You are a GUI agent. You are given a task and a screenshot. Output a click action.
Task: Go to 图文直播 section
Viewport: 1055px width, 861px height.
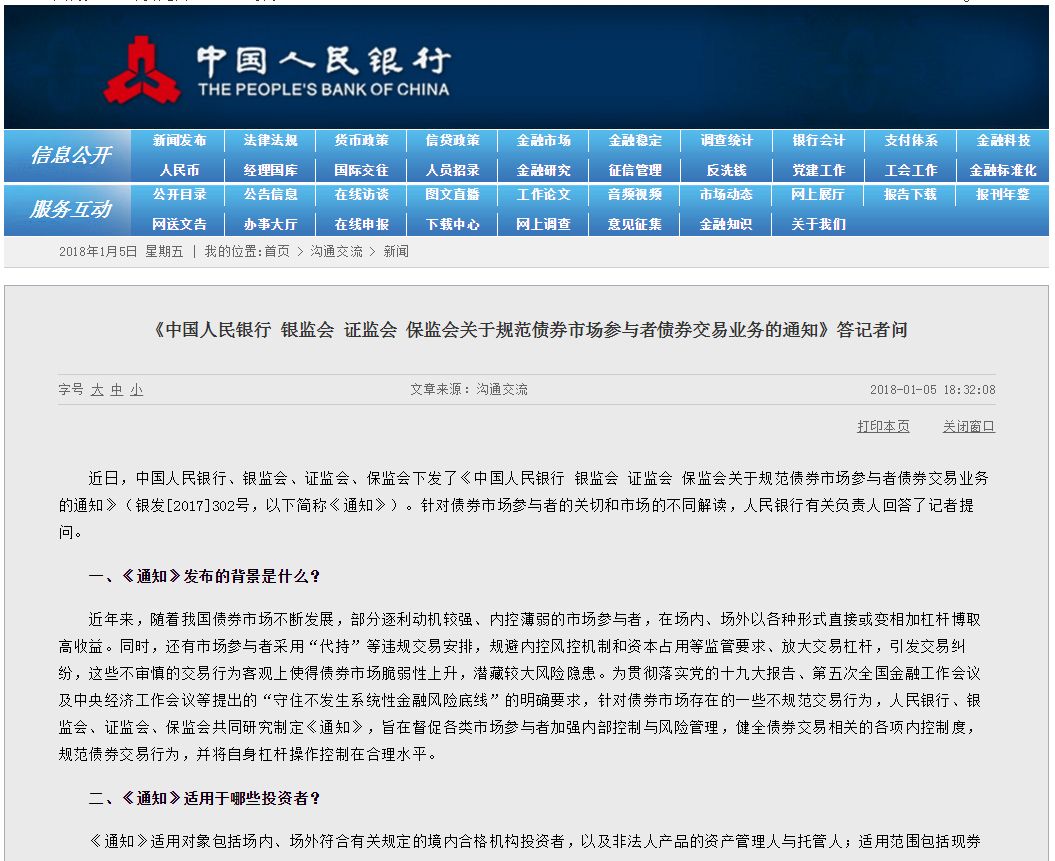click(x=453, y=194)
